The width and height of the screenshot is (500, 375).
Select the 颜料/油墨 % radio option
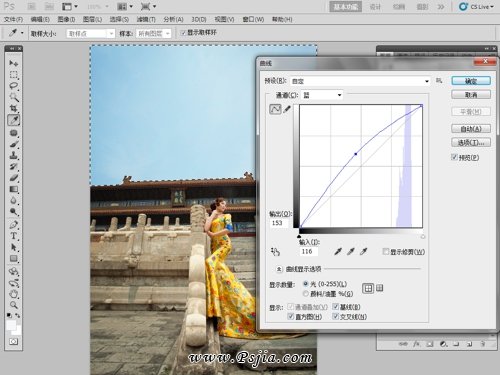(x=305, y=294)
